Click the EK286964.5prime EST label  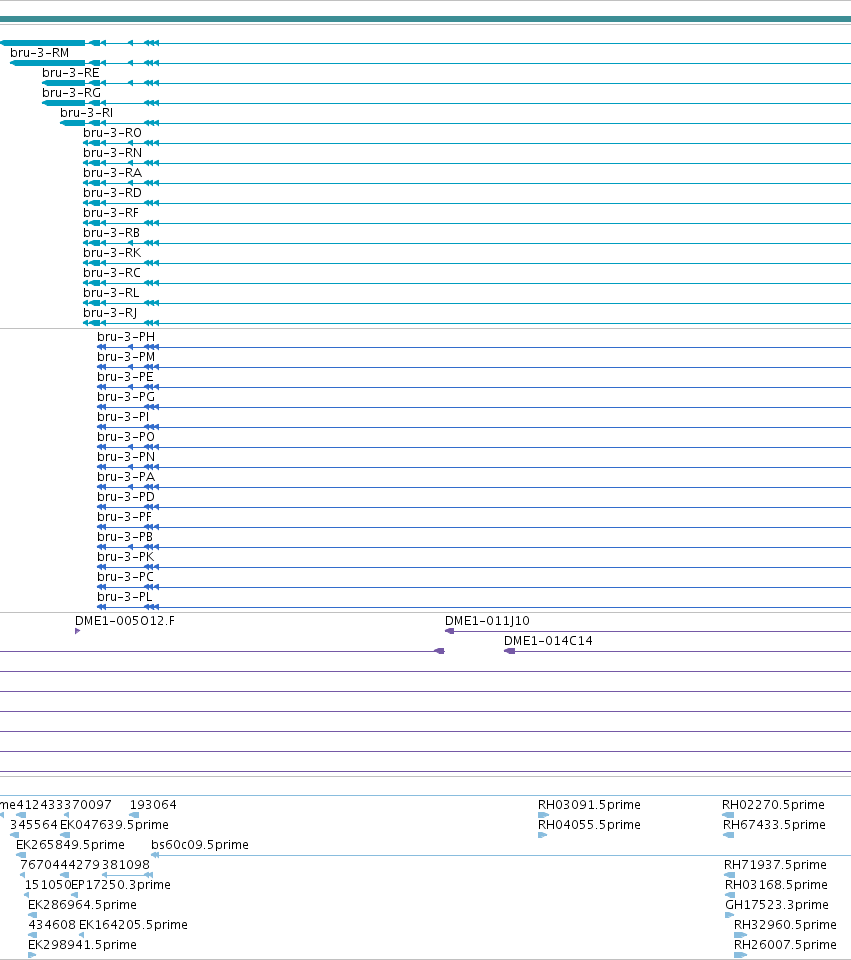pyautogui.click(x=83, y=905)
